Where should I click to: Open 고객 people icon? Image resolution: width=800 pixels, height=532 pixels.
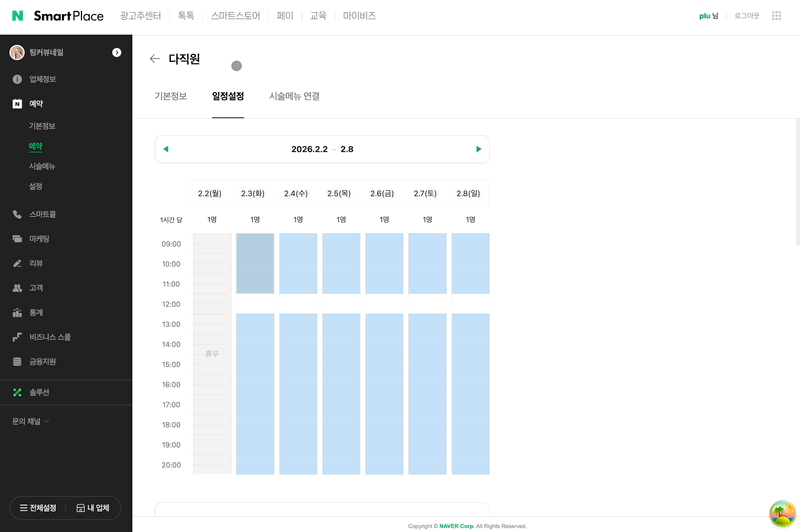click(17, 288)
